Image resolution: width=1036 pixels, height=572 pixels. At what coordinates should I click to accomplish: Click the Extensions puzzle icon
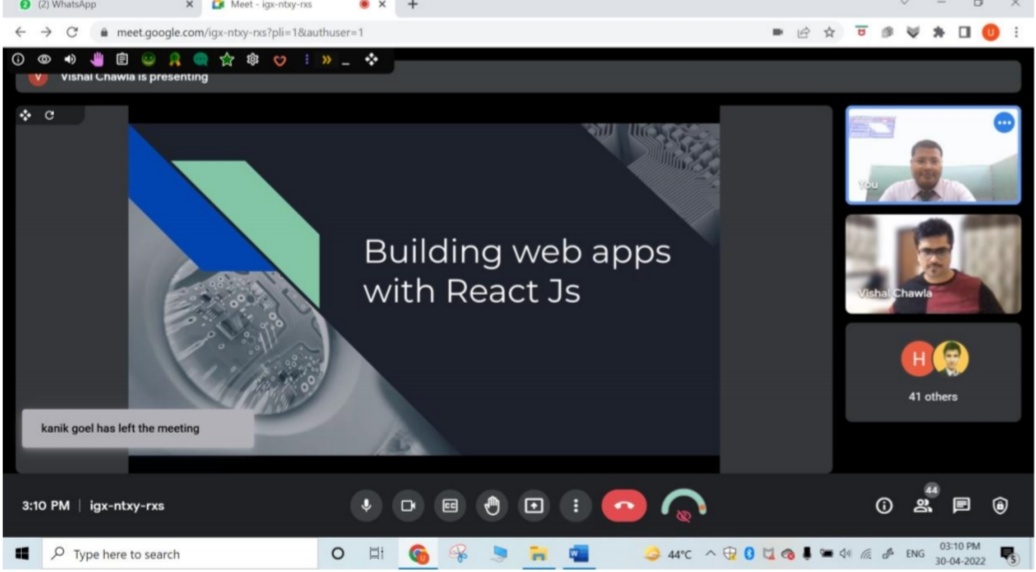[939, 32]
